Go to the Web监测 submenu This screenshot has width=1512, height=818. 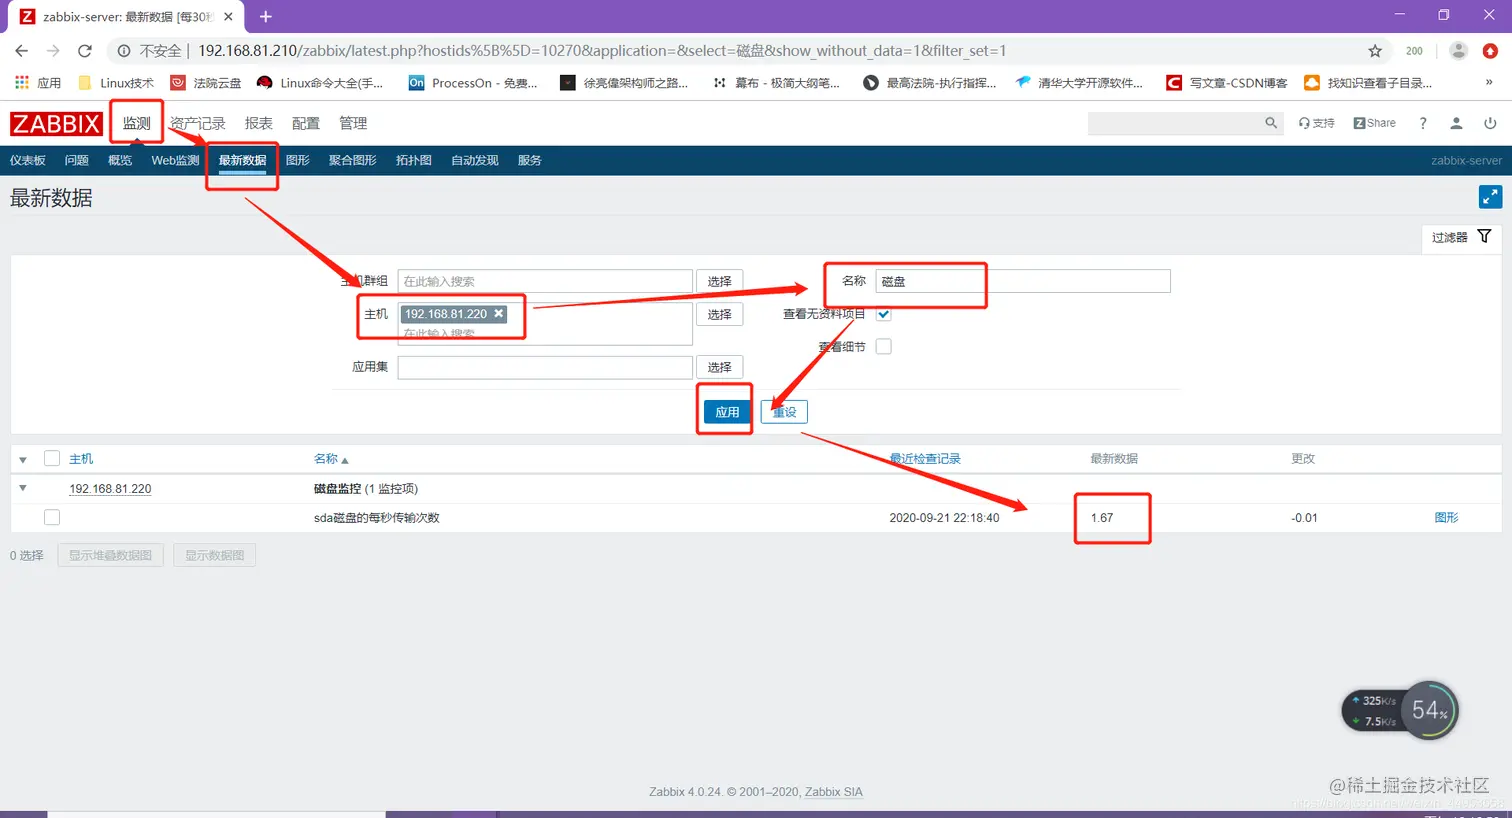coord(175,160)
